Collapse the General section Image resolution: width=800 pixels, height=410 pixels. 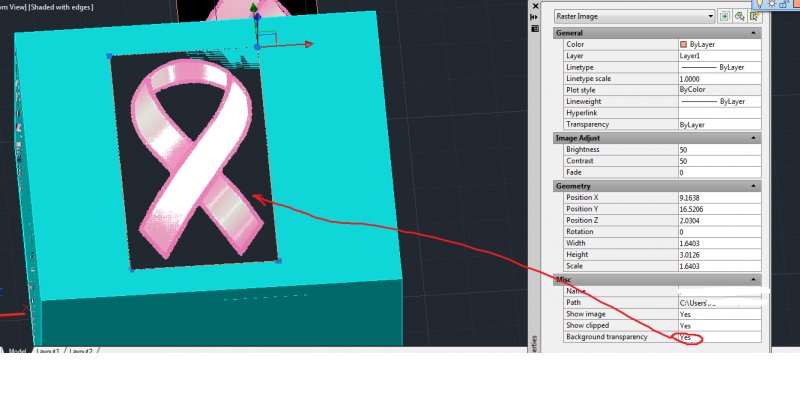coord(753,33)
